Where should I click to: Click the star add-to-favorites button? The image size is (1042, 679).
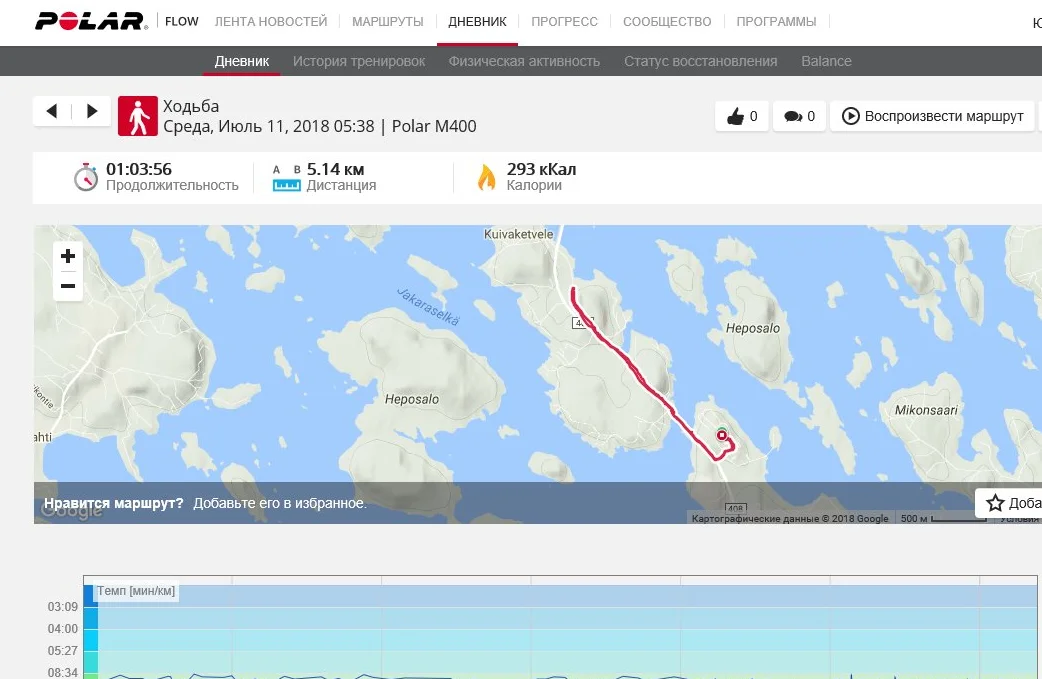click(x=1008, y=503)
